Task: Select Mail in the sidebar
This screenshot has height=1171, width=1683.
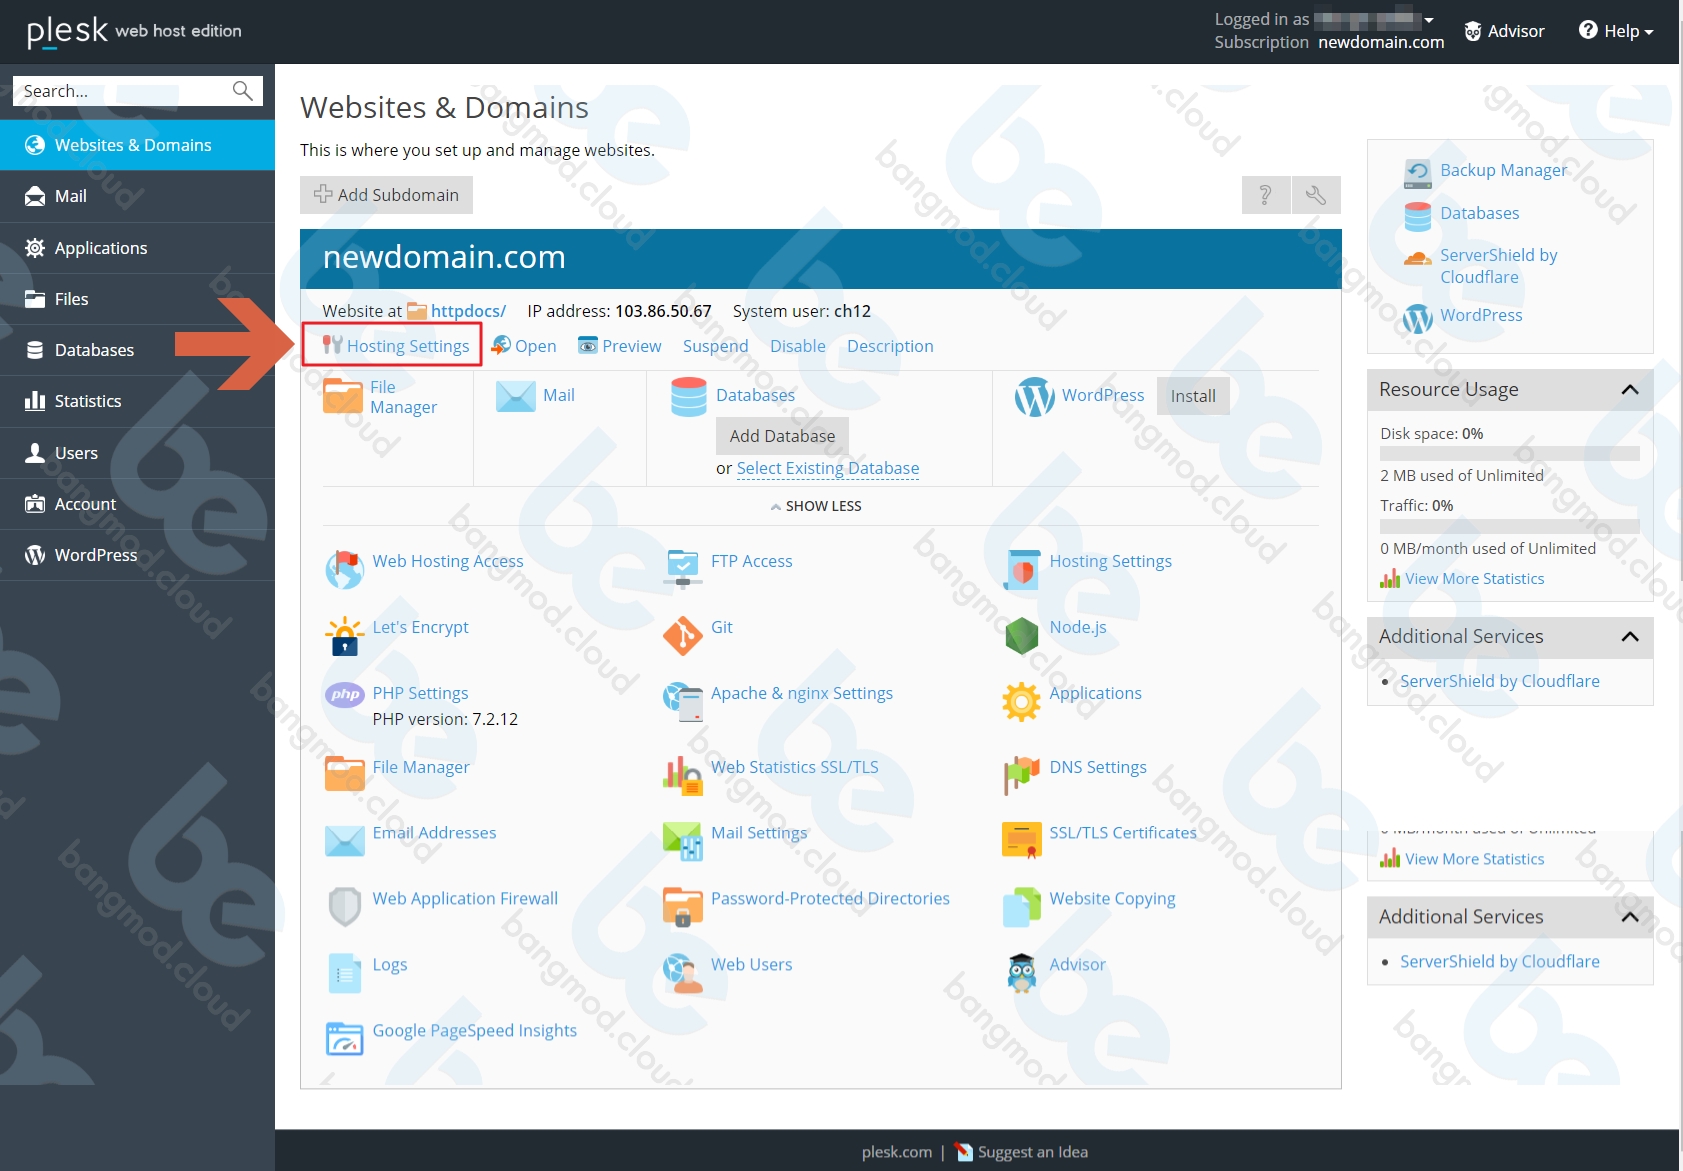Action: (x=138, y=197)
